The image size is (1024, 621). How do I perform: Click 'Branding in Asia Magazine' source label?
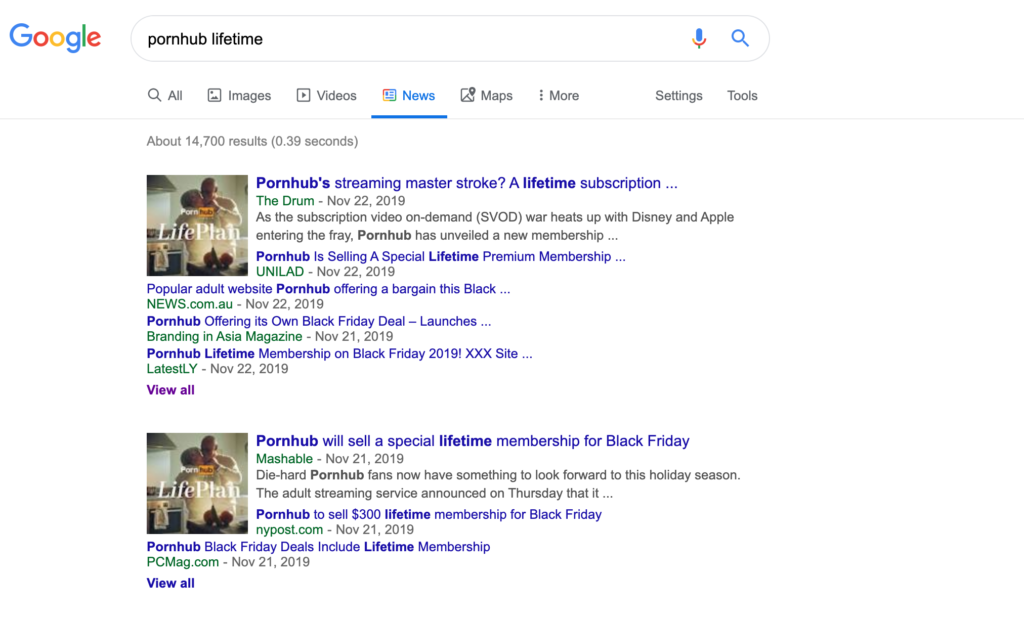pos(225,336)
